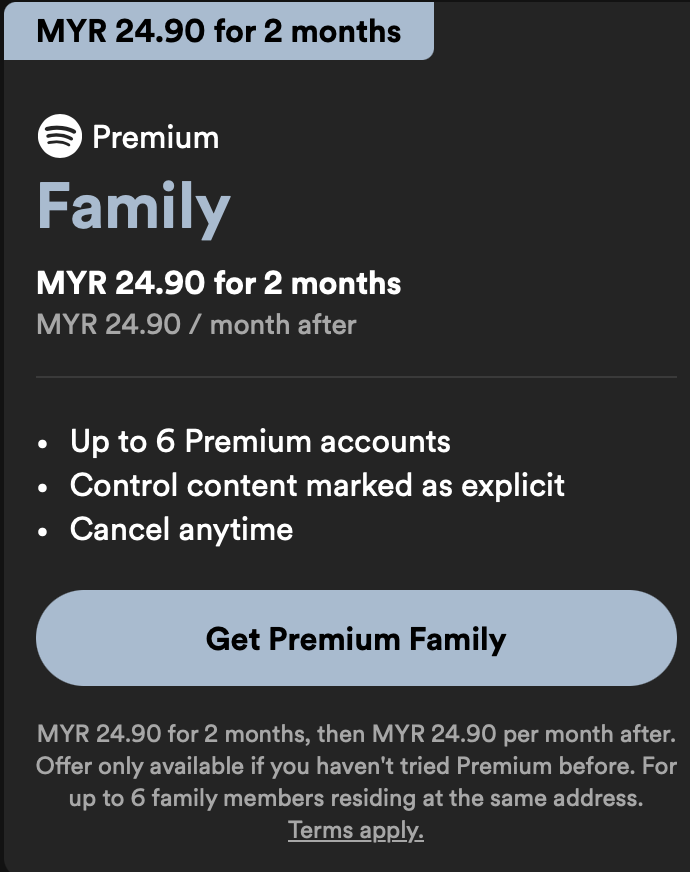The width and height of the screenshot is (690, 872).
Task: Open the Terms apply link
Action: (x=356, y=830)
